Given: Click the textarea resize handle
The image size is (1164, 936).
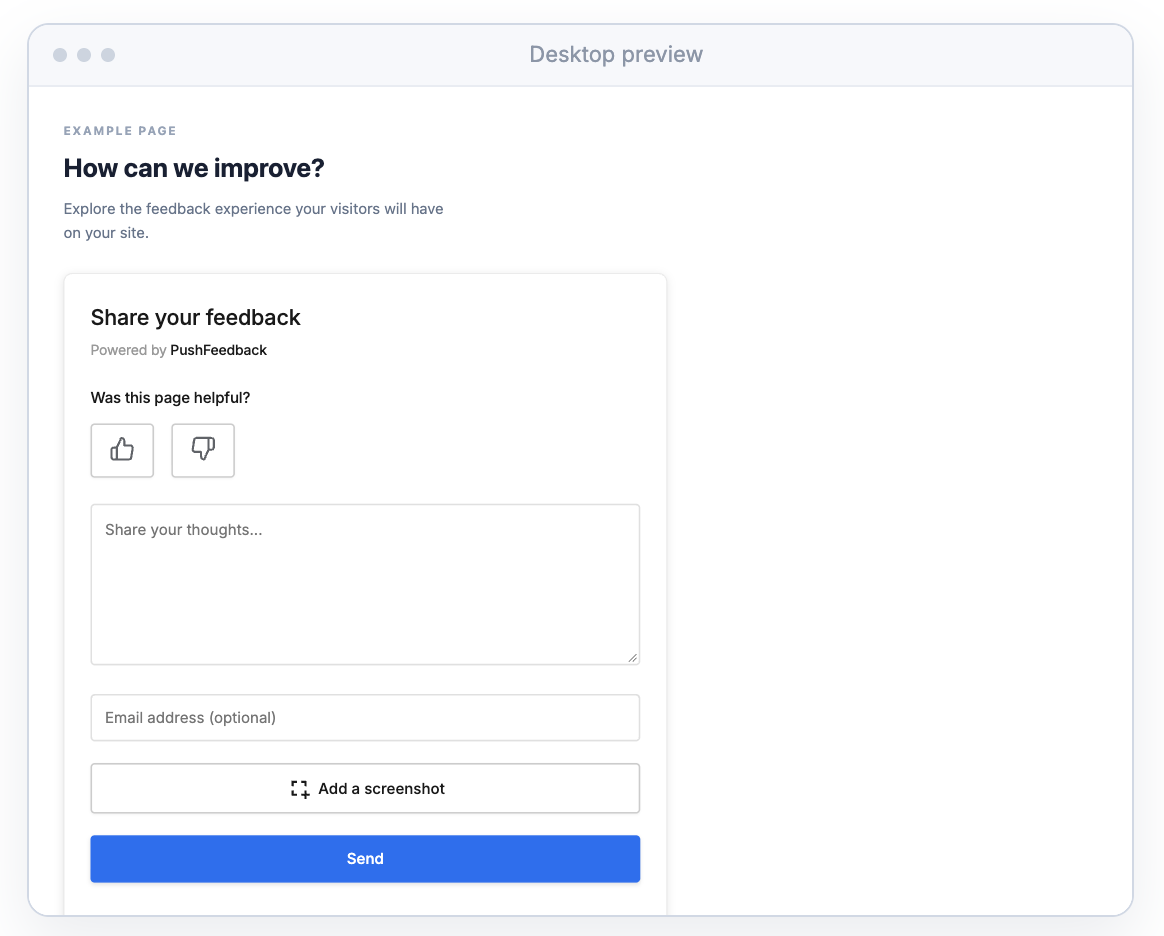Looking at the screenshot, I should pos(632,658).
